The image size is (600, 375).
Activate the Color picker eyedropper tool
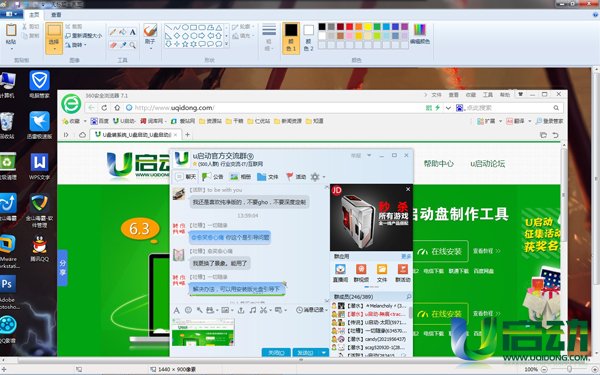(x=123, y=45)
